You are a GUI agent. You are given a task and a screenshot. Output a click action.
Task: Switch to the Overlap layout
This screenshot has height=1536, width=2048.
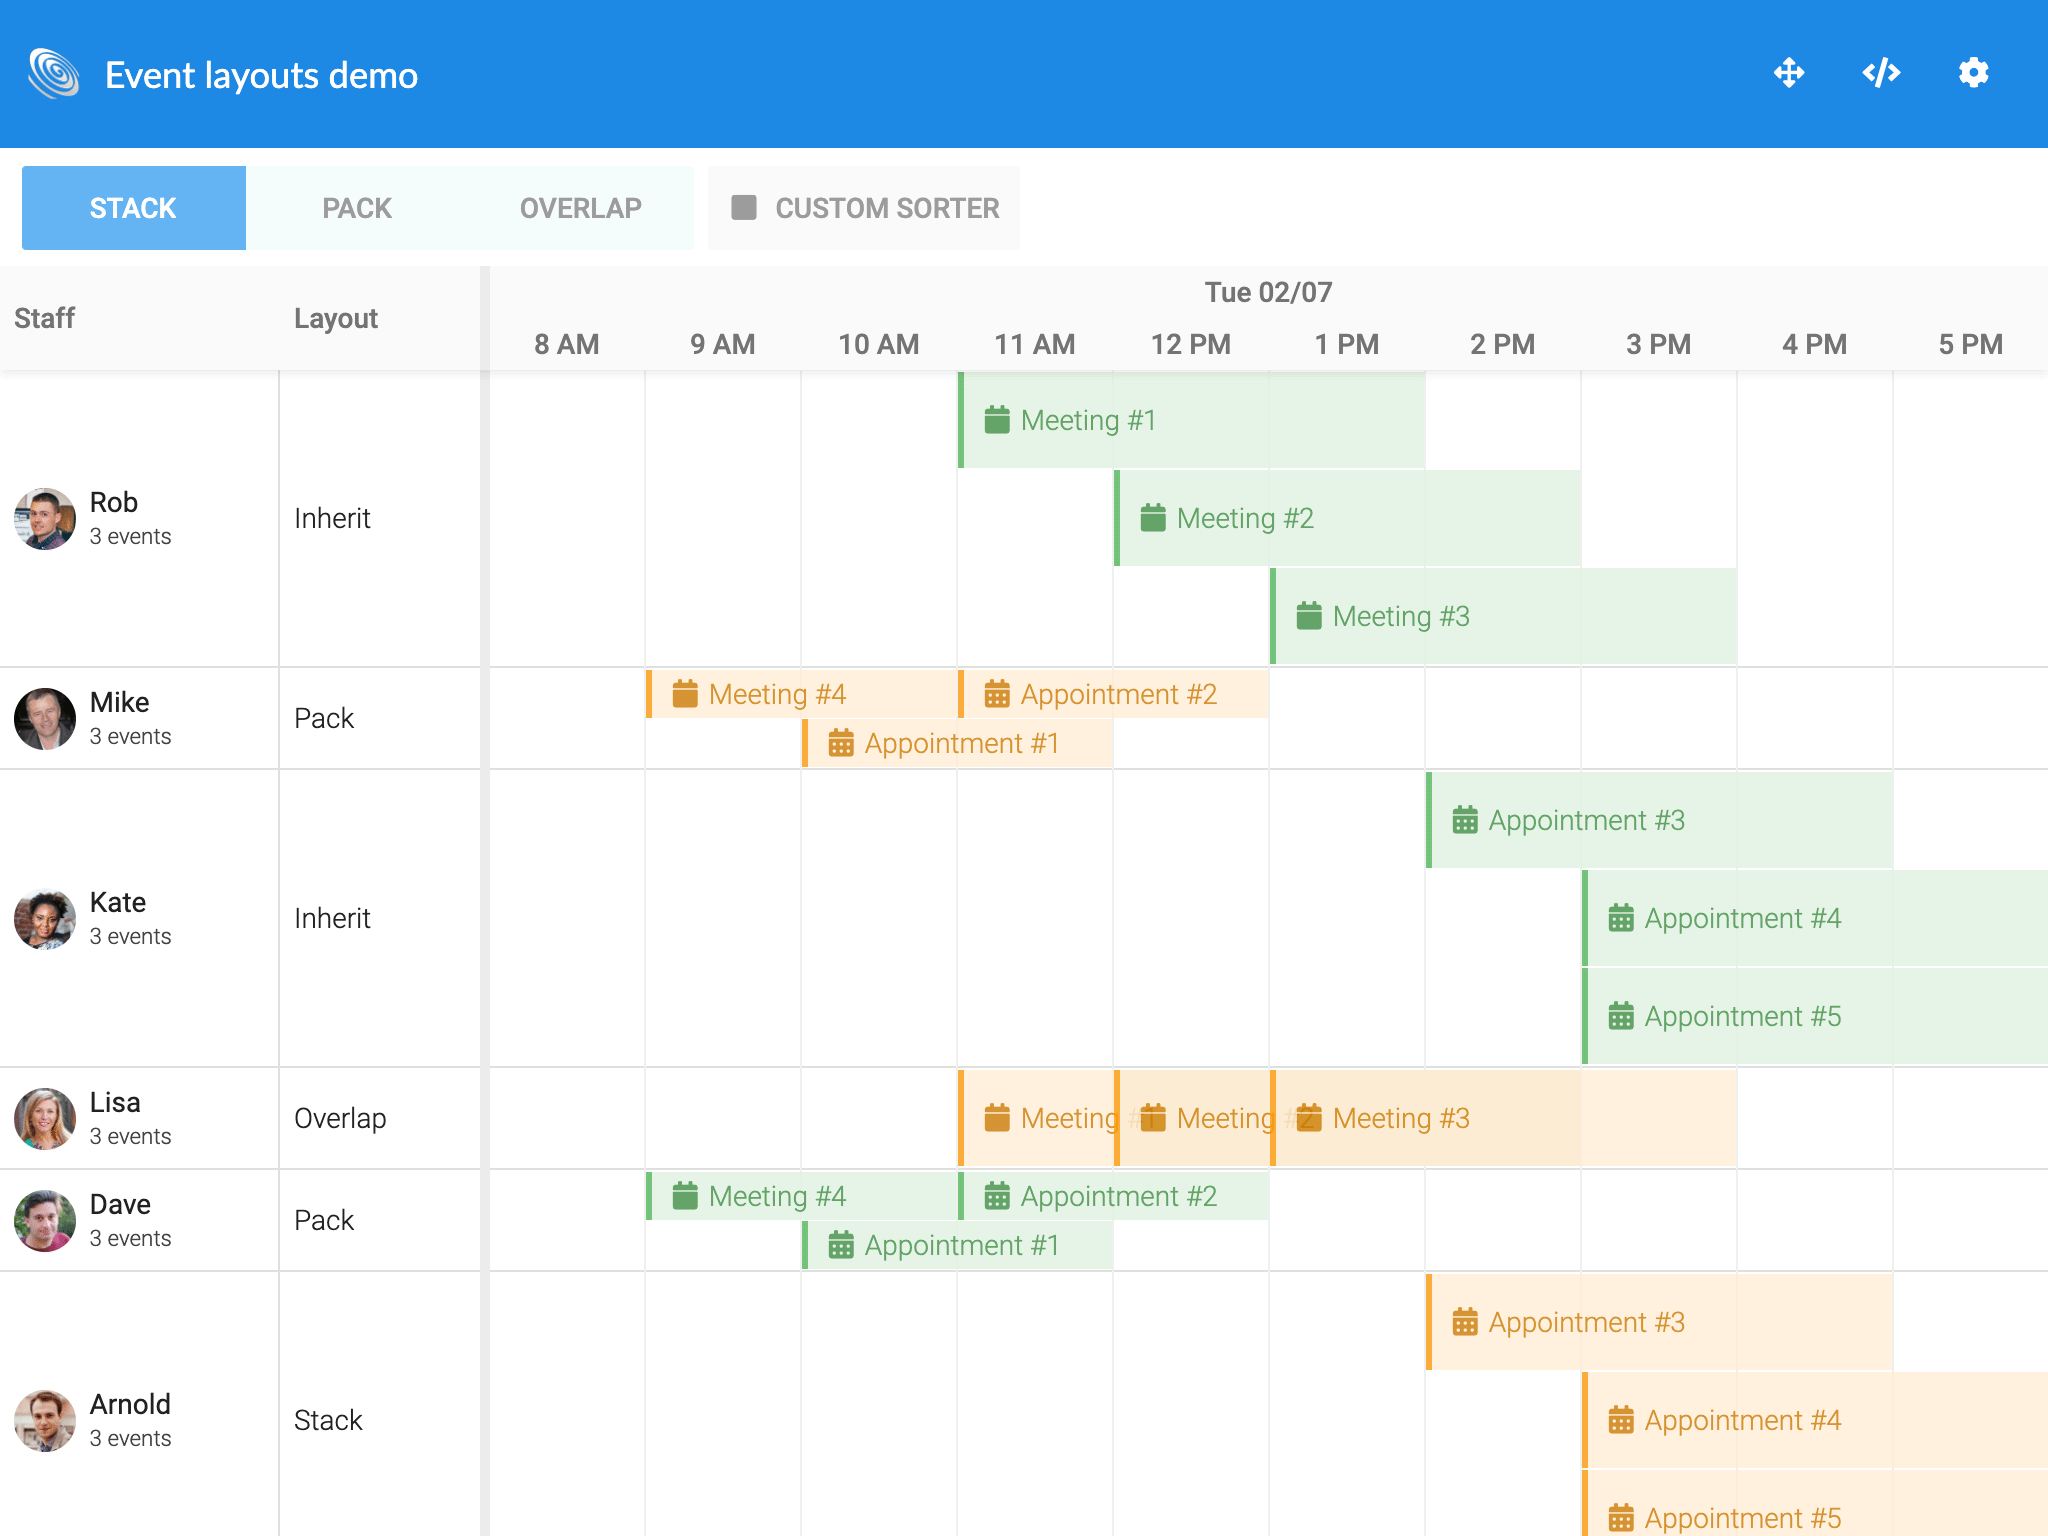[580, 208]
